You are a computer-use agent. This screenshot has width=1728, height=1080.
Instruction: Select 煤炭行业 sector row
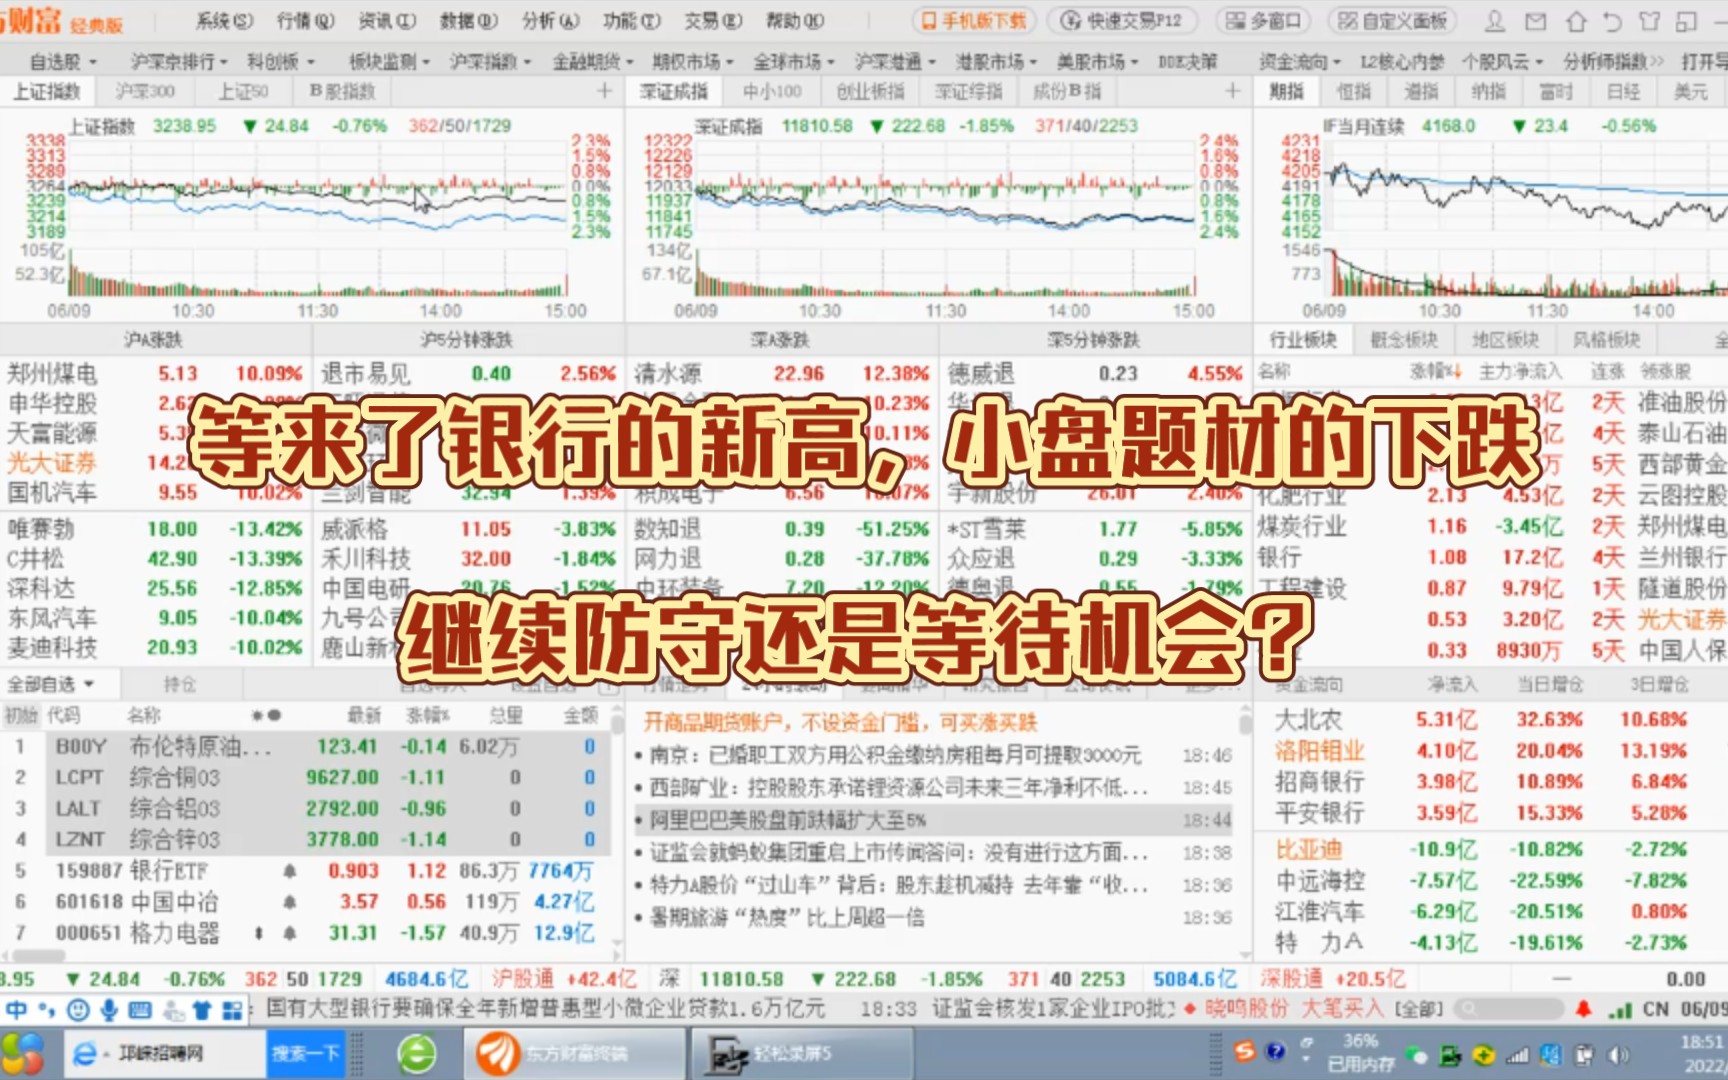tap(1490, 526)
